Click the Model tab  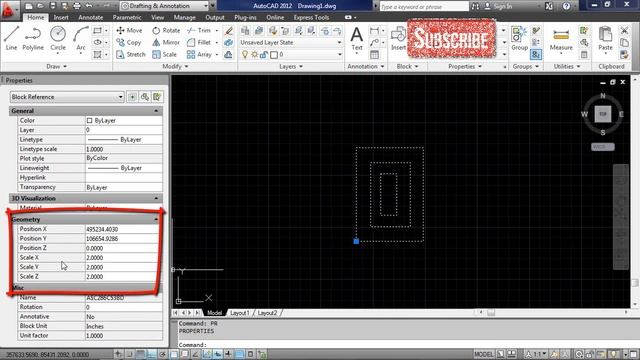click(x=214, y=313)
